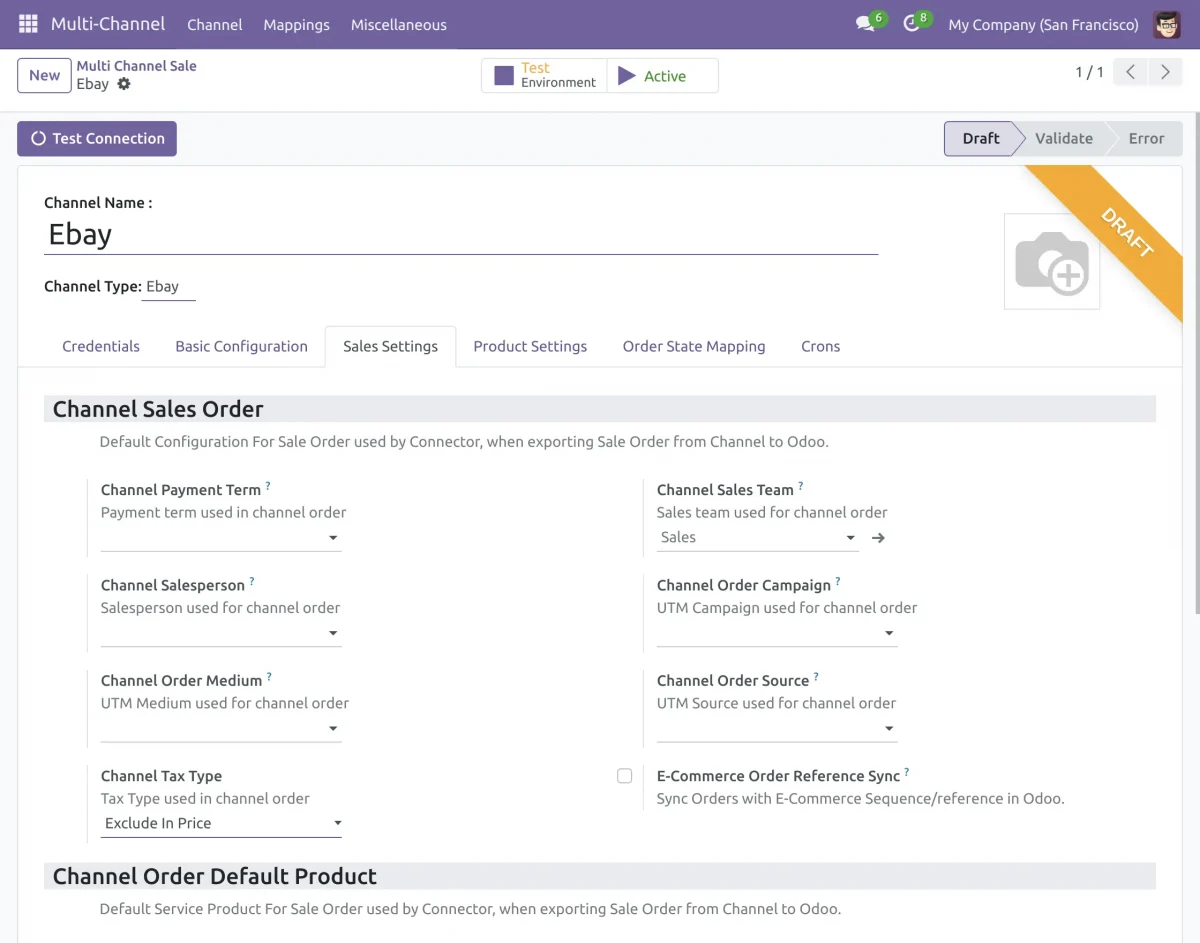Image resolution: width=1200 pixels, height=943 pixels.
Task: Click the next record arrow in the pager
Action: click(x=1165, y=71)
